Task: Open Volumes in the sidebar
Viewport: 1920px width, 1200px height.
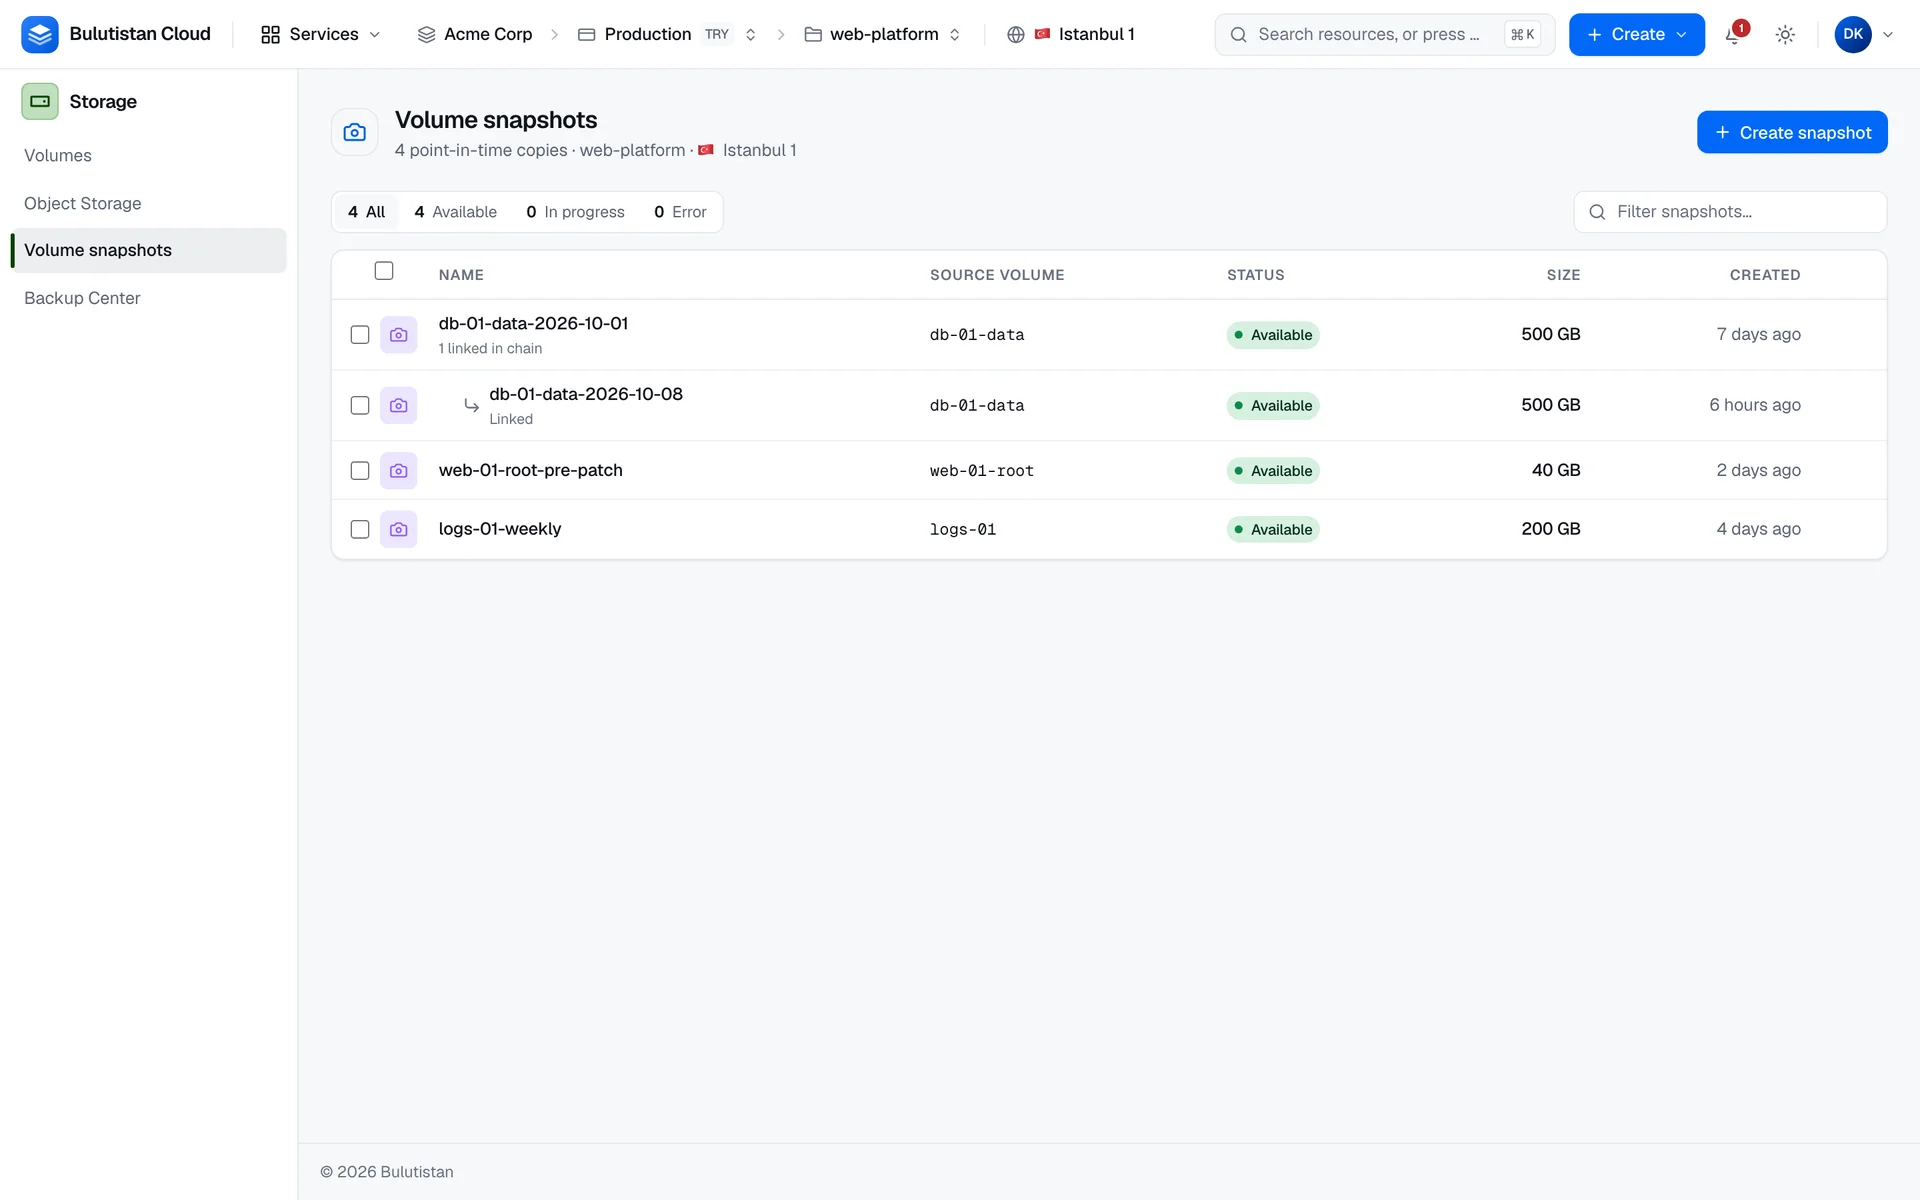Action: 148,155
